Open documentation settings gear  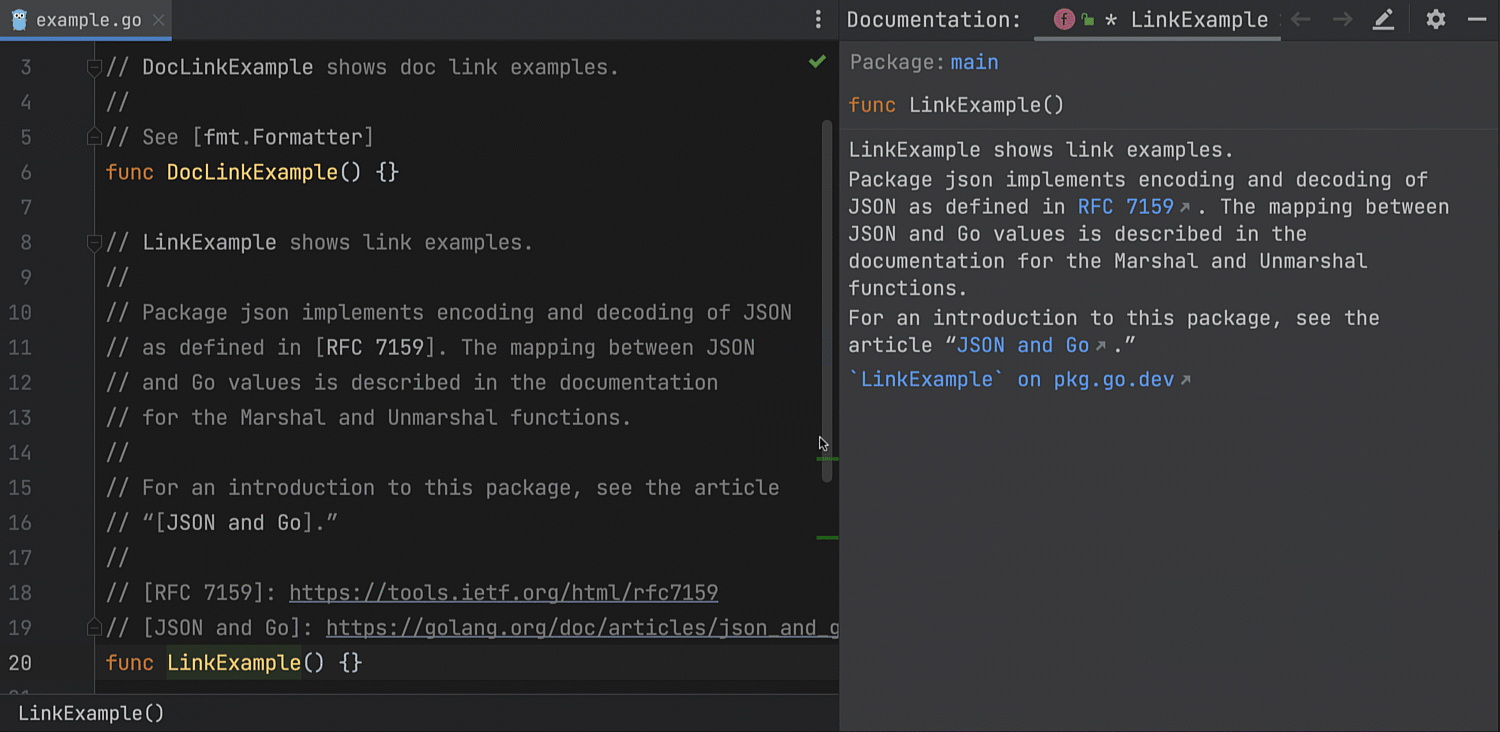coord(1436,20)
